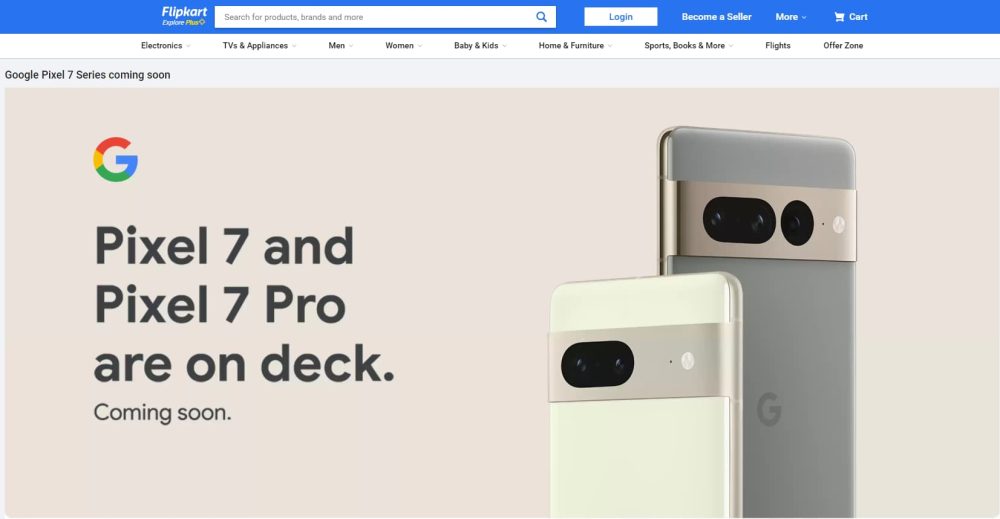Screen dimensions: 1000x519
Task: Expand the Electronics category menu
Action: click(x=165, y=46)
